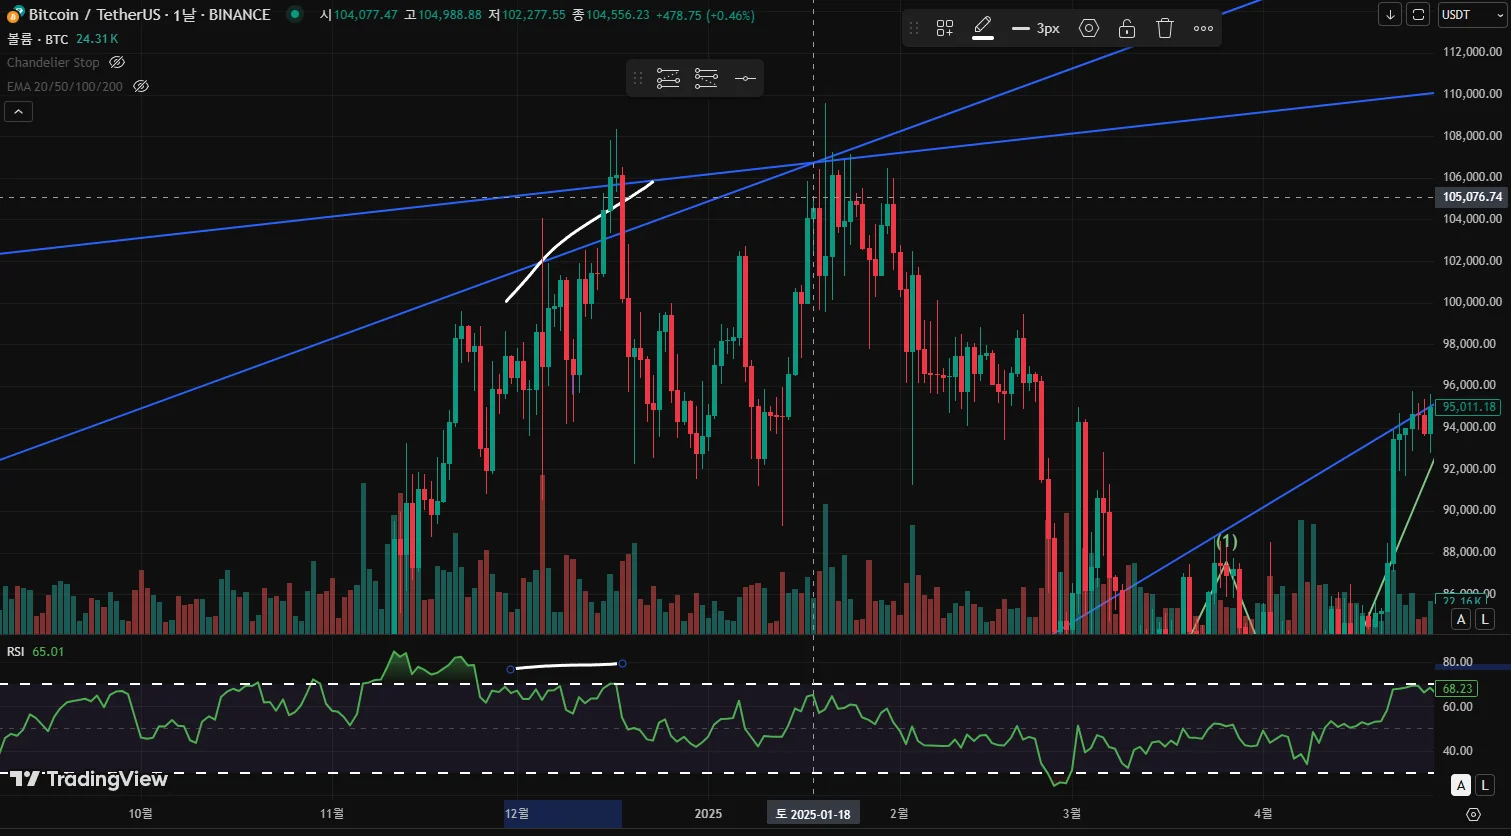Toggle EMA 20/50/100/200 indicator visibility
This screenshot has height=836, width=1511.
point(141,86)
